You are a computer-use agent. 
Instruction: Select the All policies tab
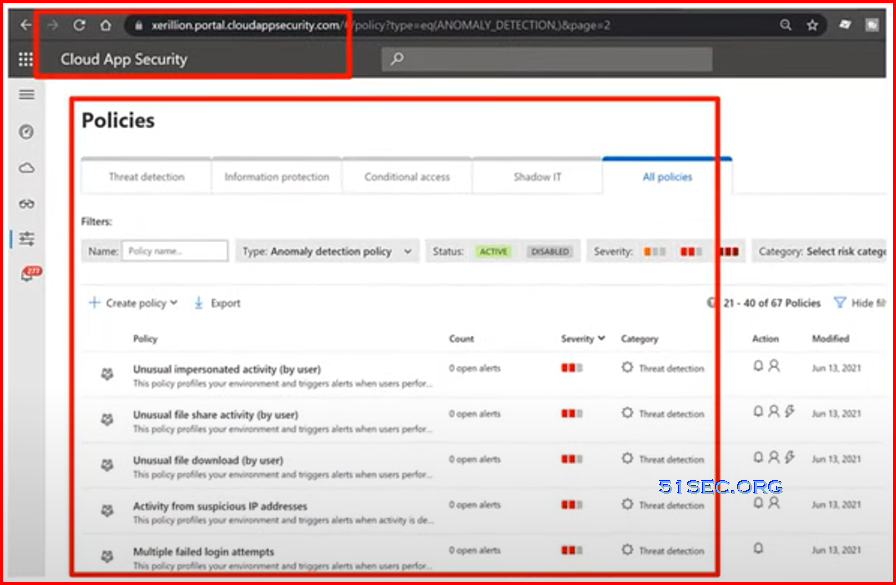point(667,177)
